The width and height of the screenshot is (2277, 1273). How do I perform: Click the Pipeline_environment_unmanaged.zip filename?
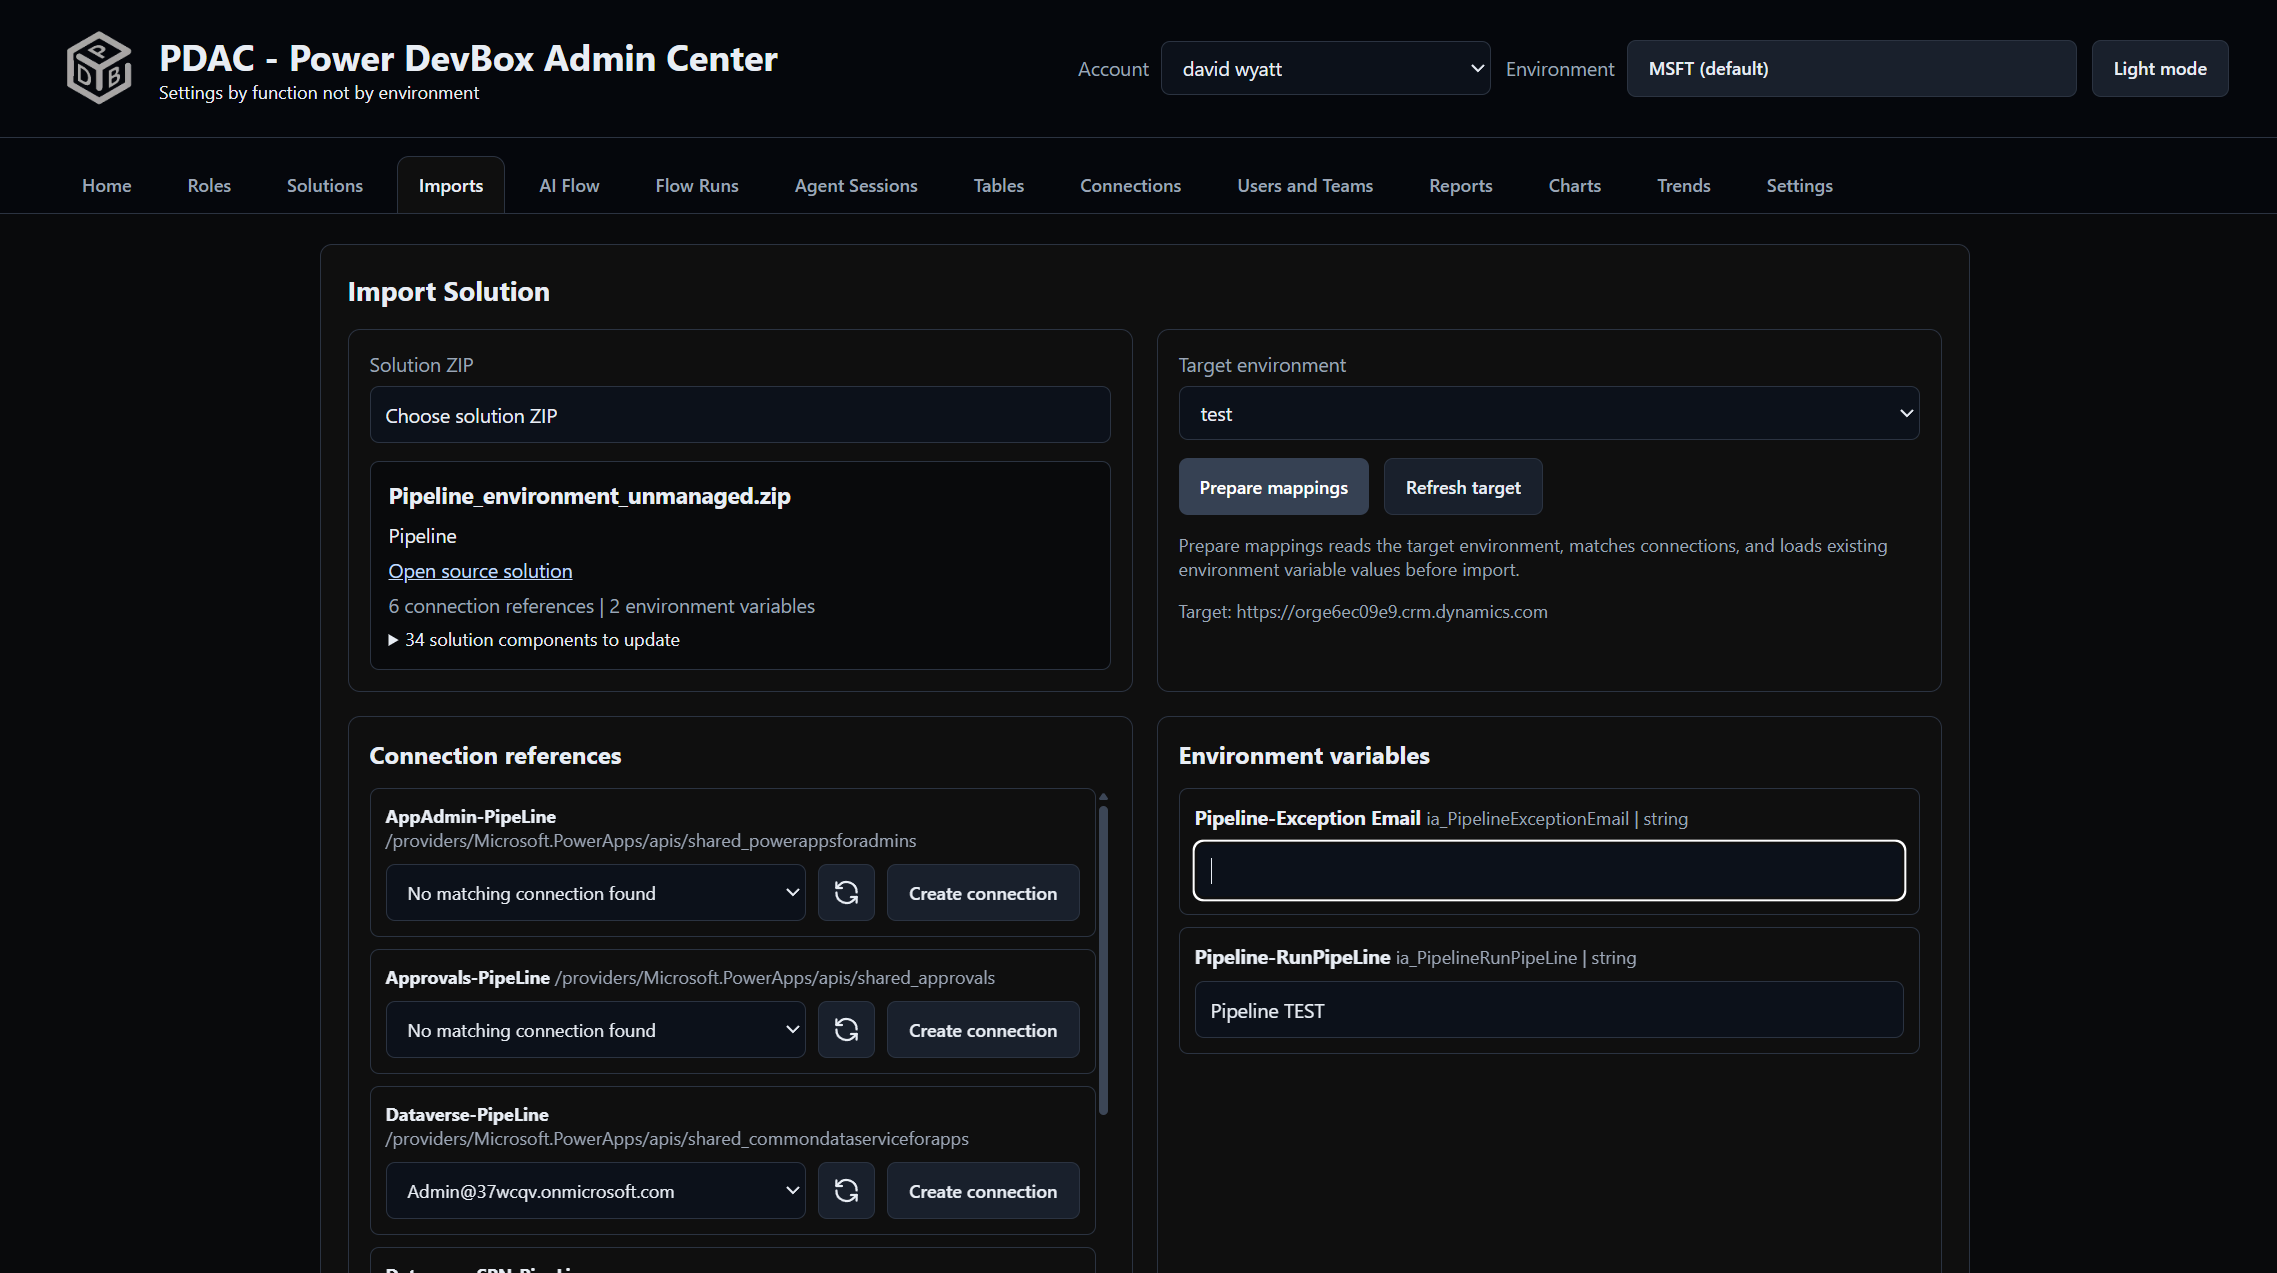(x=589, y=496)
